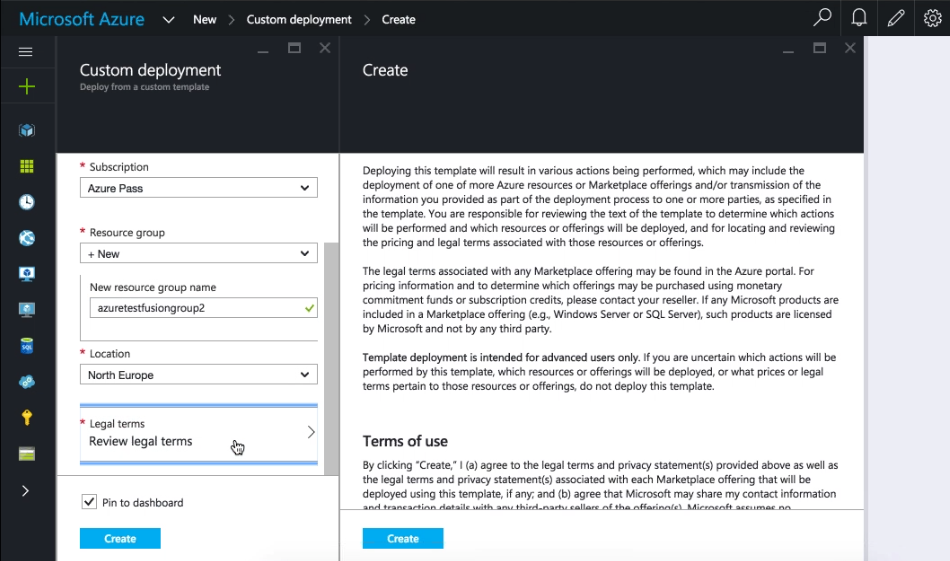Open the Subscription dropdown showing Azure Pass
This screenshot has width=950, height=561.
click(x=199, y=188)
